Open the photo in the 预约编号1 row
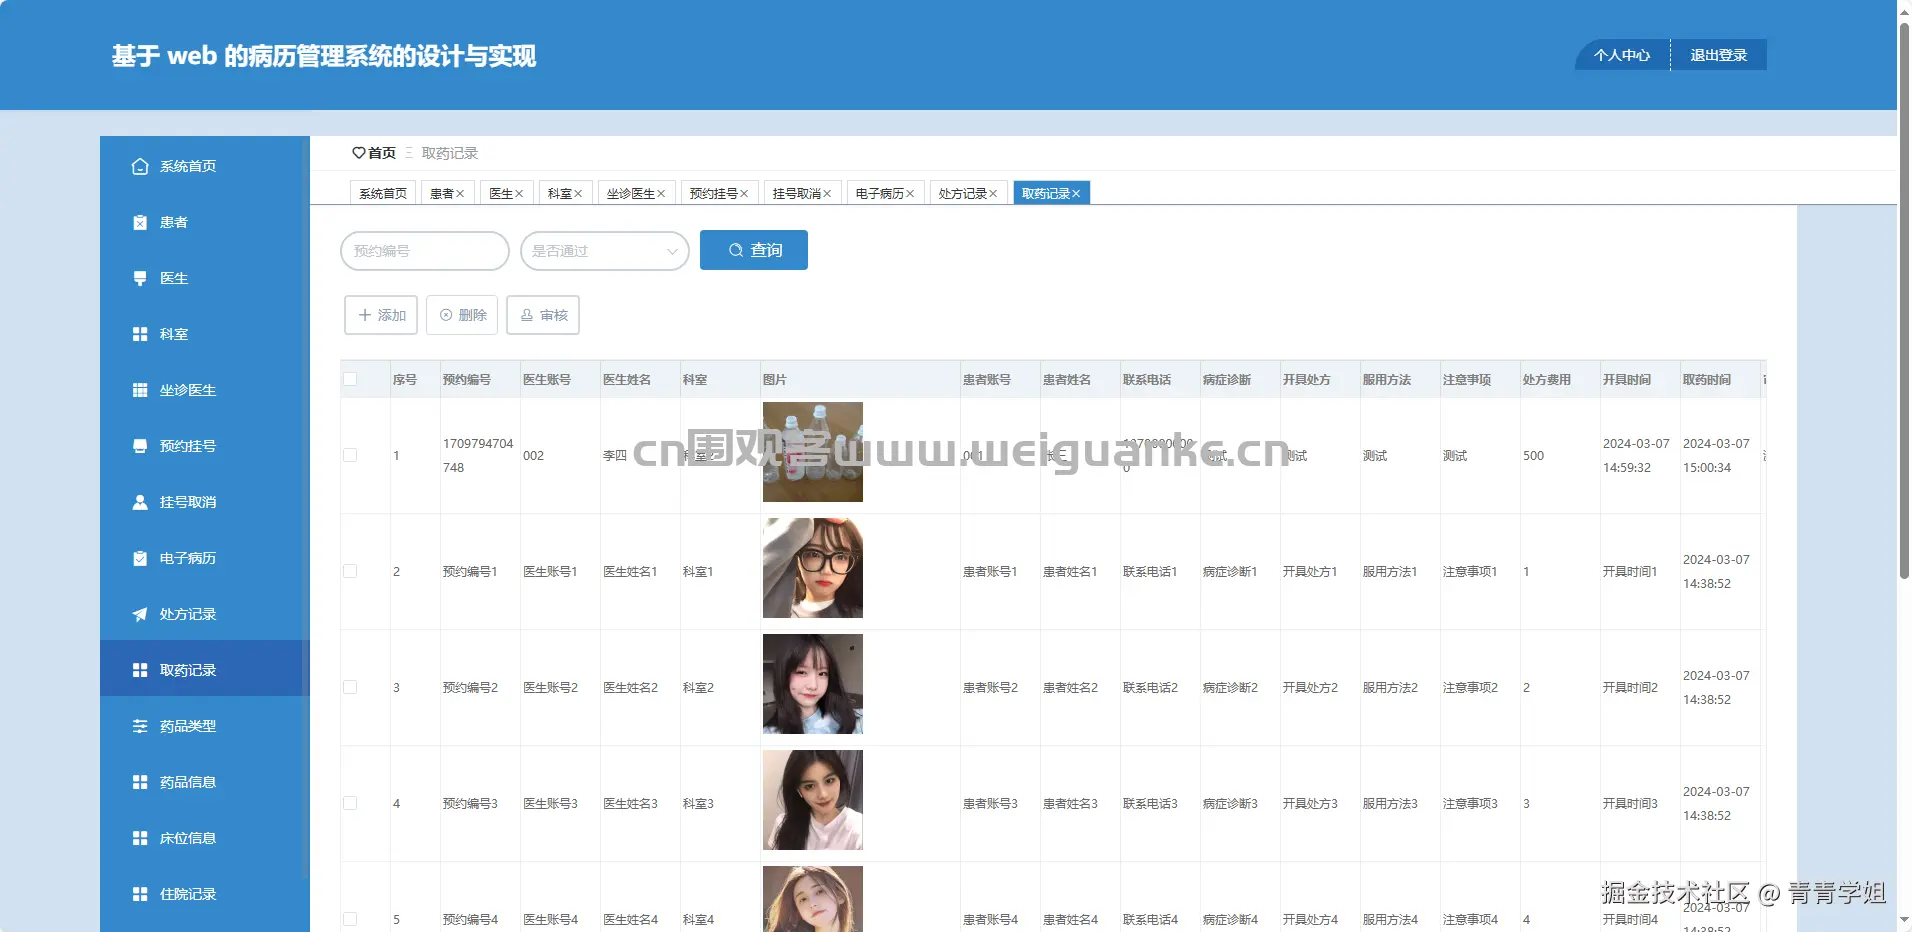Screen dimensions: 1912x932 pyautogui.click(x=813, y=568)
